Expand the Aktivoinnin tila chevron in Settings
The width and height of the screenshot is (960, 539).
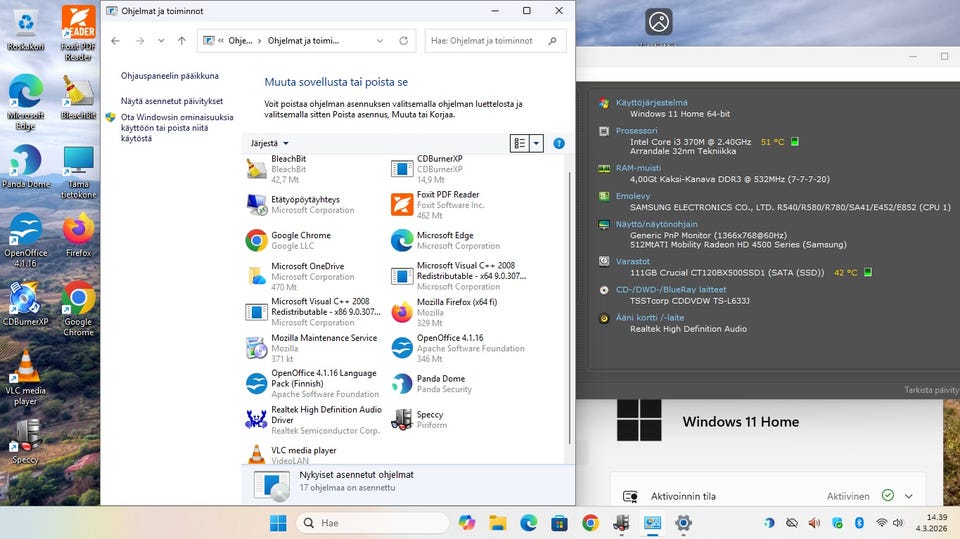(909, 496)
